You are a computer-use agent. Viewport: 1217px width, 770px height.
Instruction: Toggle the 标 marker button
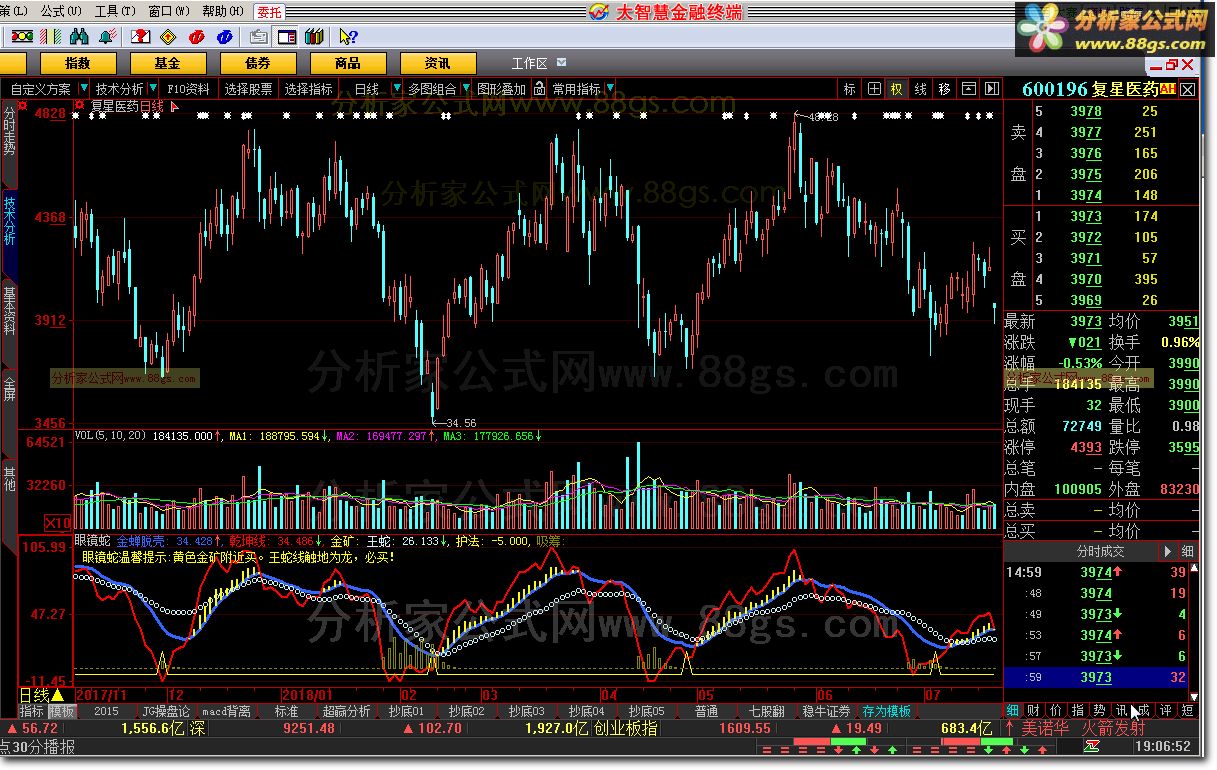coord(849,89)
